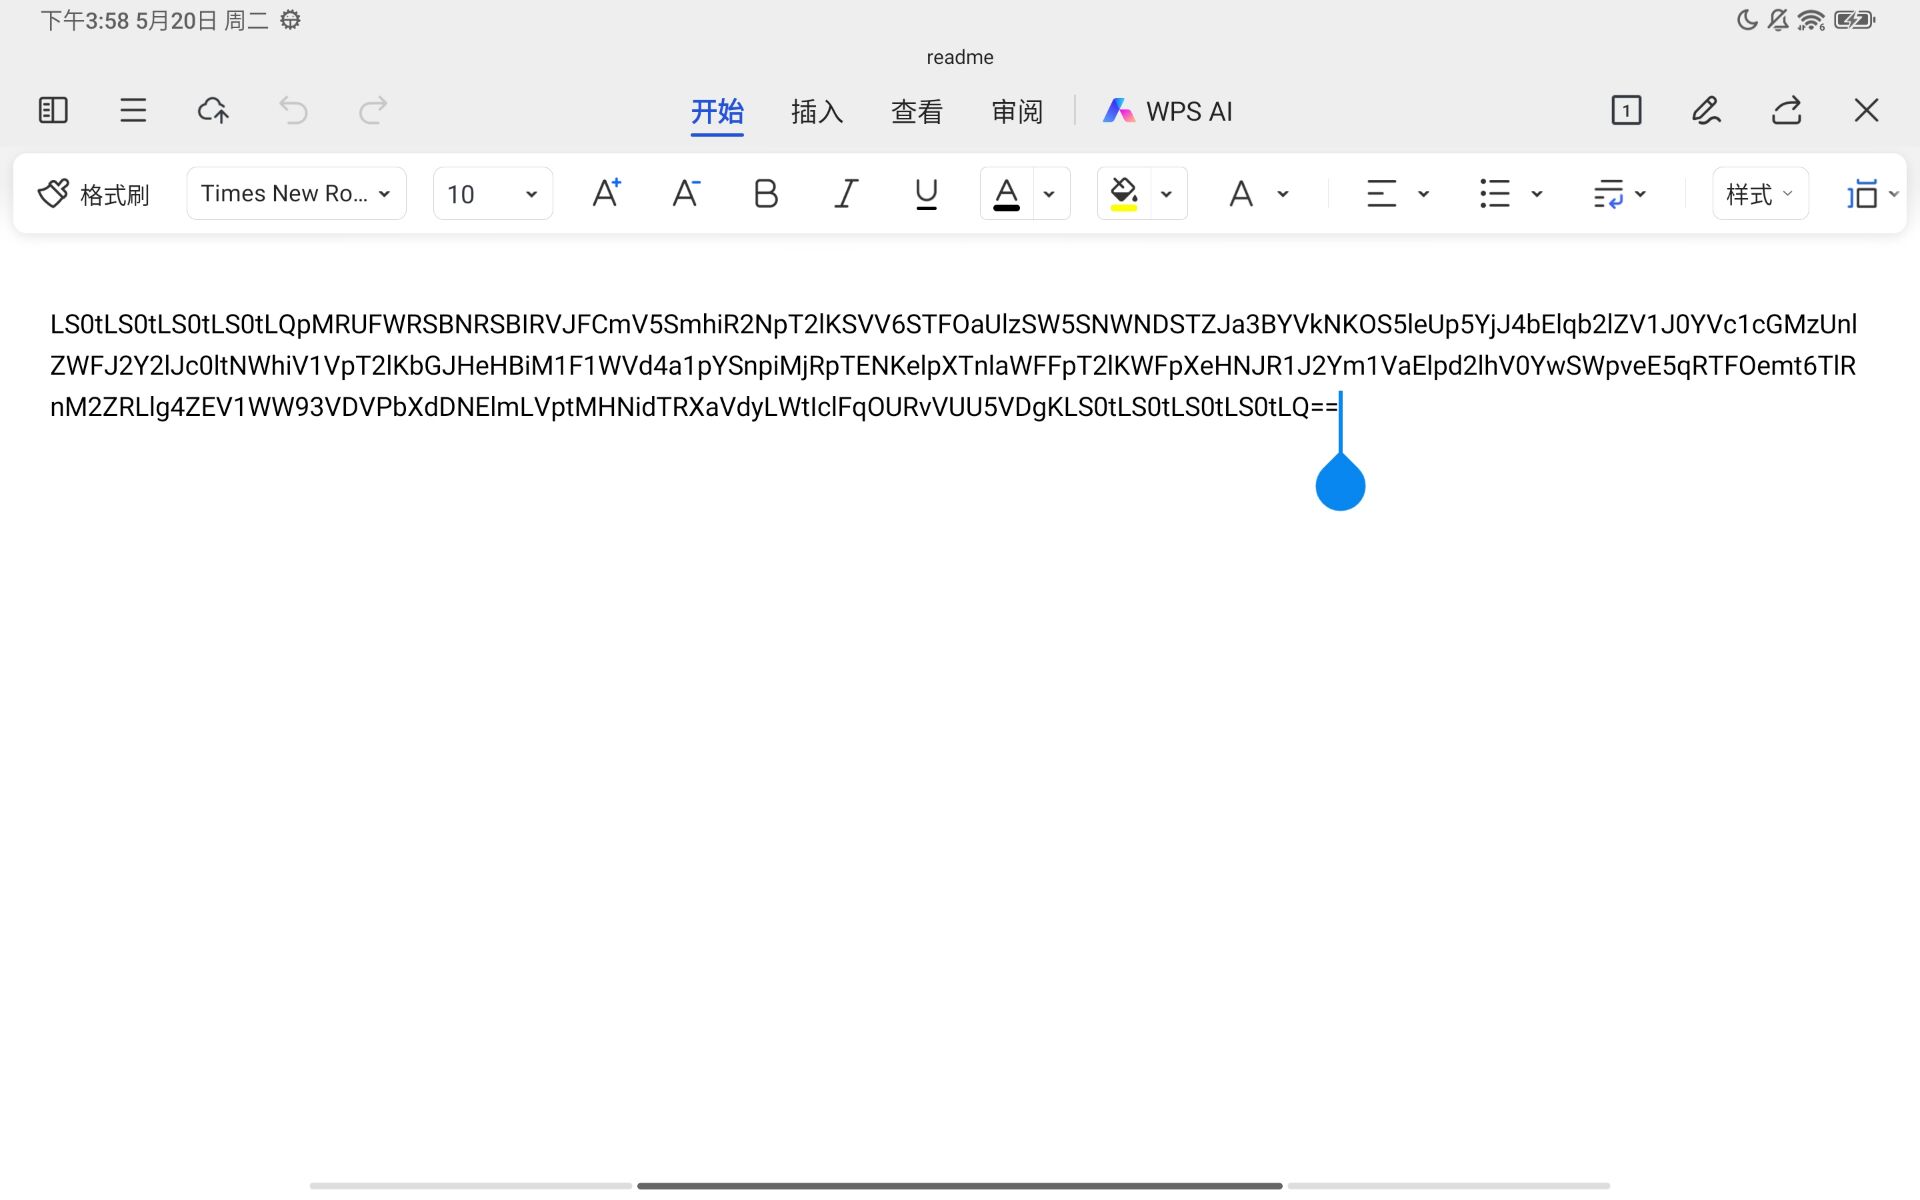Switch to the 审阅 tab
Screen dimensions: 1920x1200
(1017, 111)
